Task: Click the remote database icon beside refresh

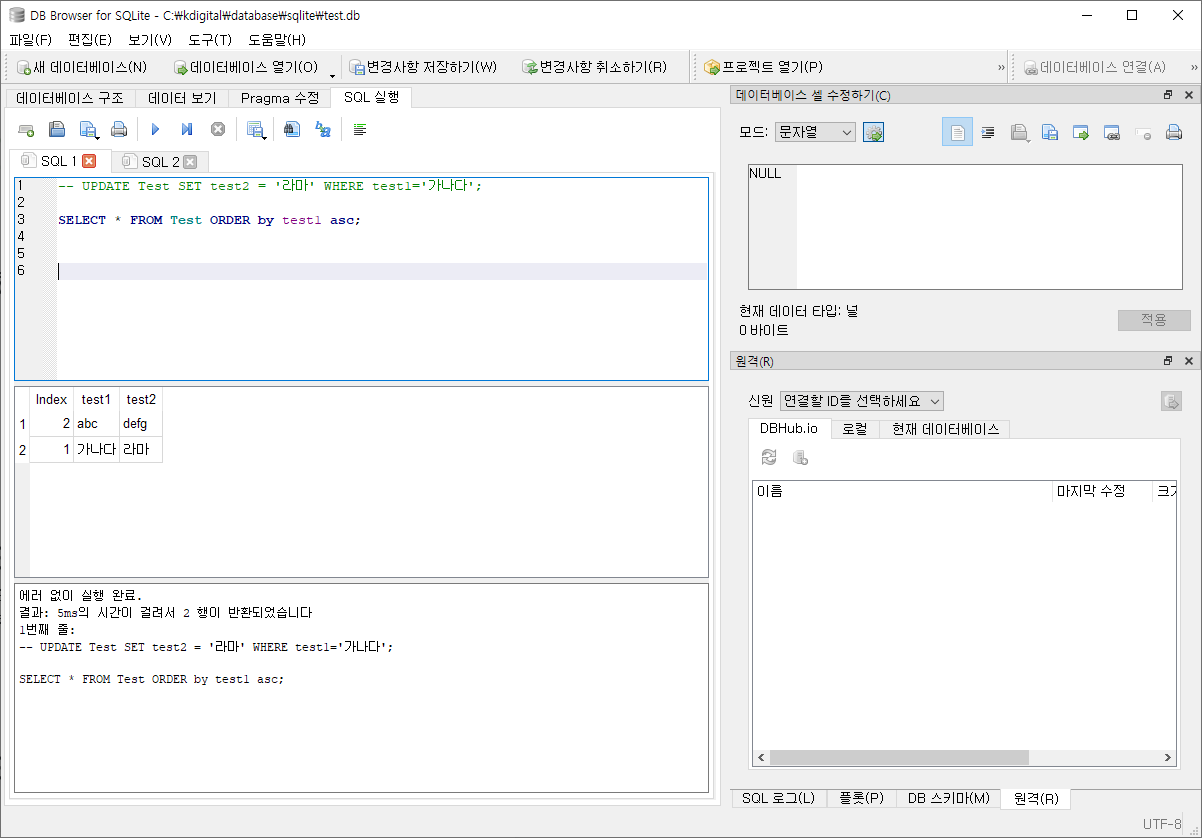Action: [x=800, y=457]
